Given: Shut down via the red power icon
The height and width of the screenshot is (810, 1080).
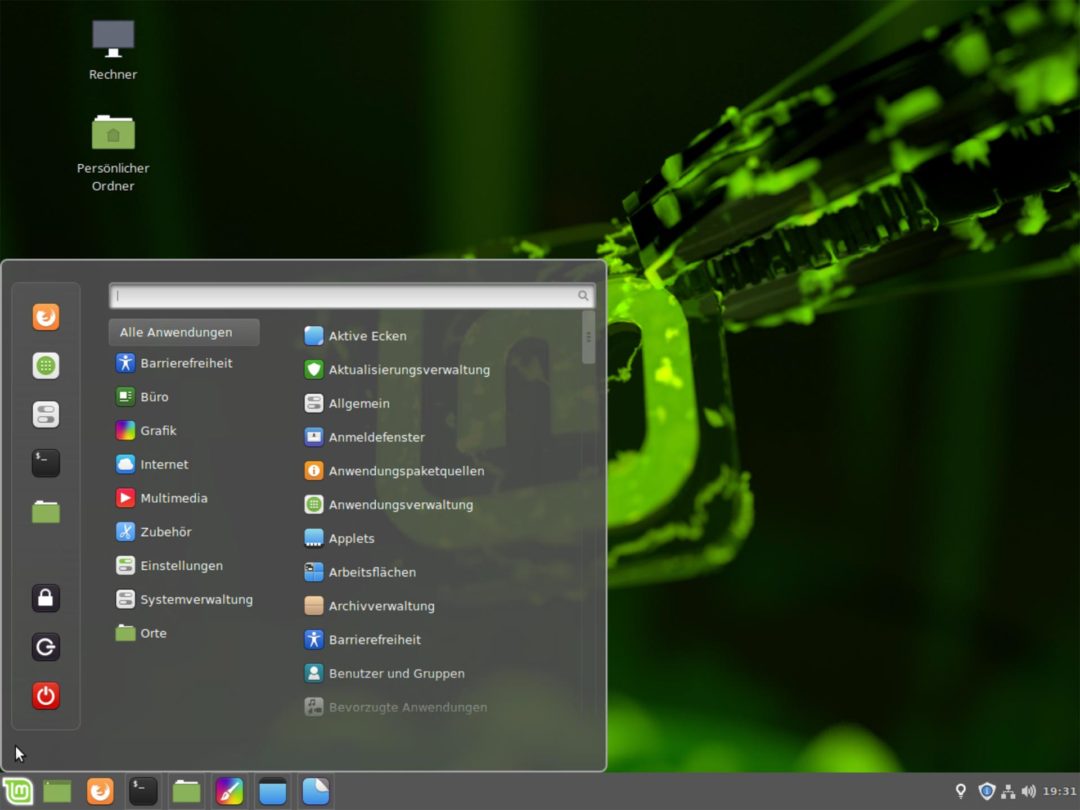Looking at the screenshot, I should tap(45, 696).
